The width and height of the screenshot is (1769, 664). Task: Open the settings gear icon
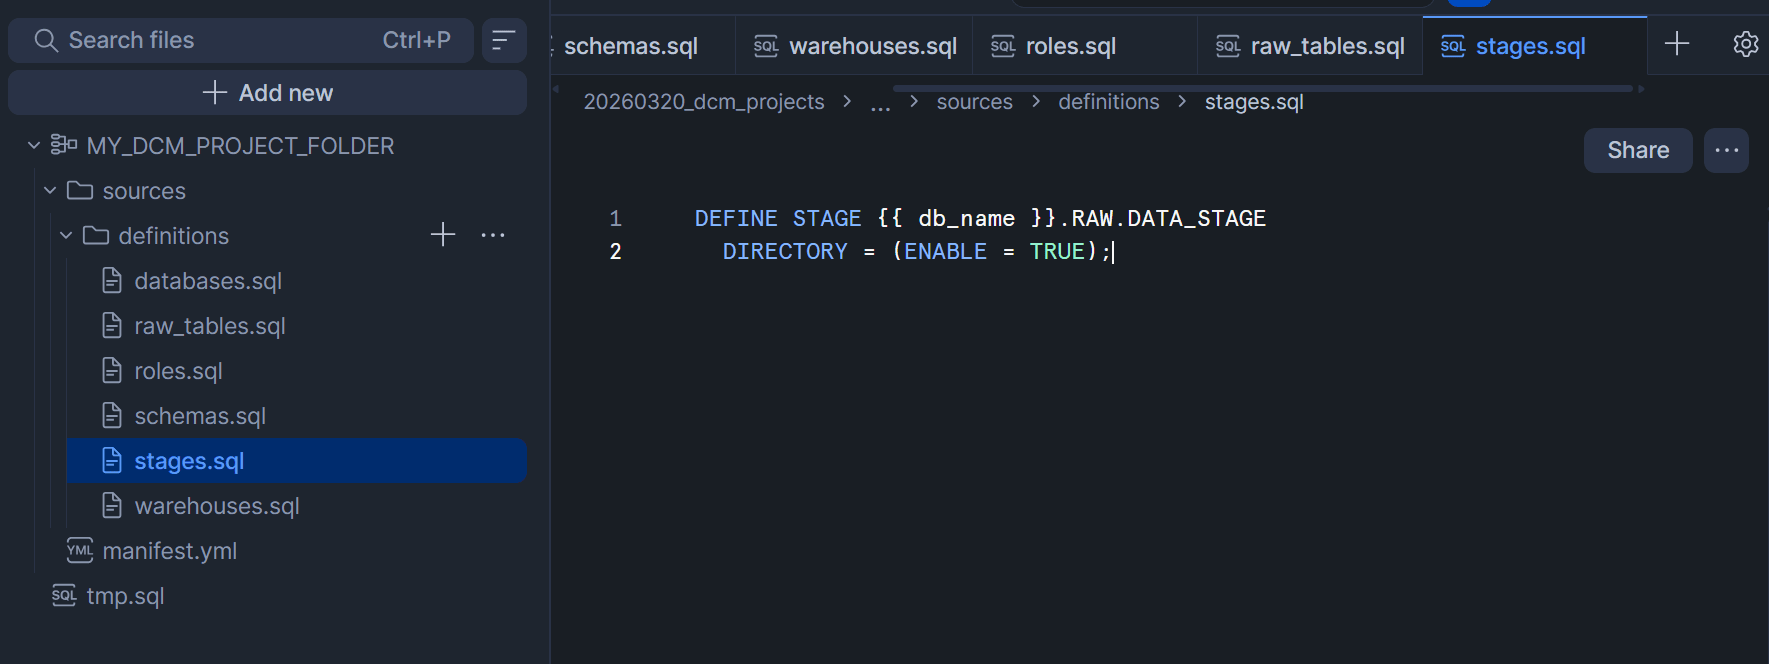pyautogui.click(x=1745, y=44)
